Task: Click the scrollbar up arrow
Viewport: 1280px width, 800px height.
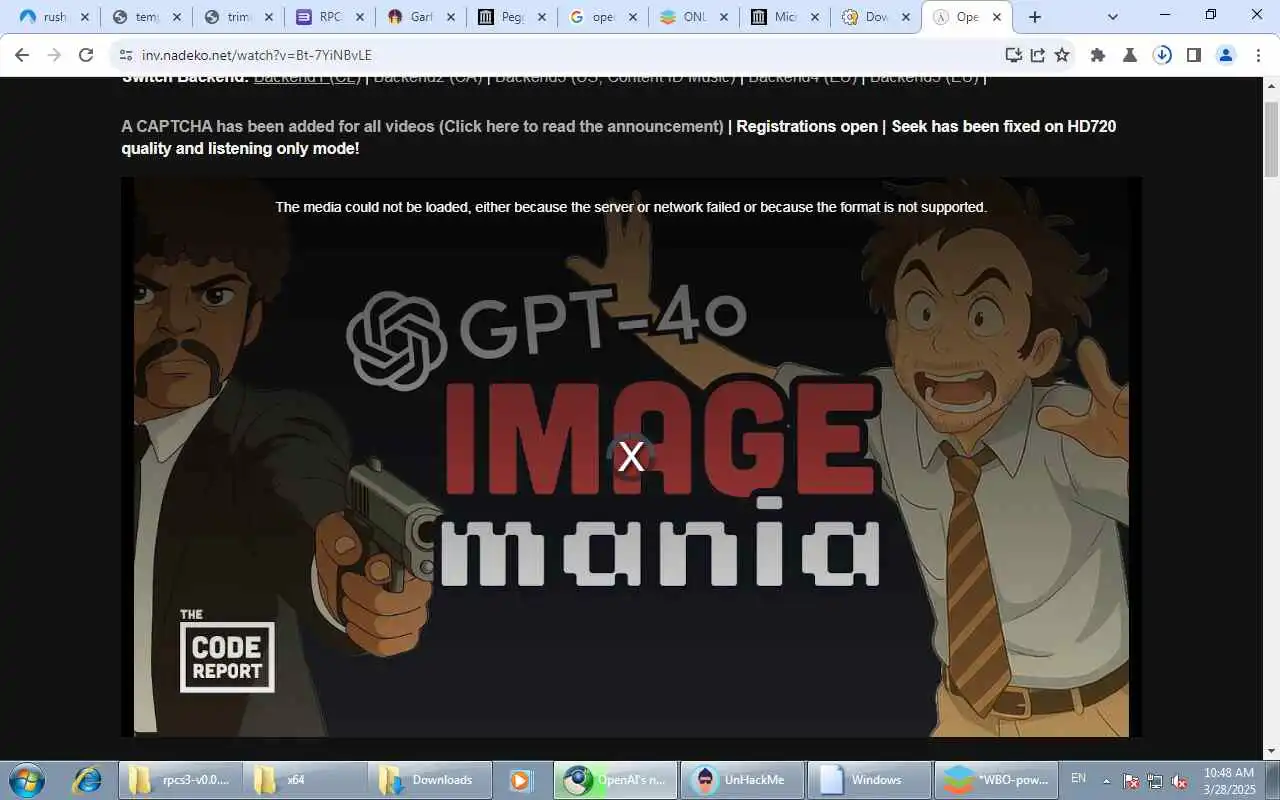Action: pyautogui.click(x=1271, y=86)
